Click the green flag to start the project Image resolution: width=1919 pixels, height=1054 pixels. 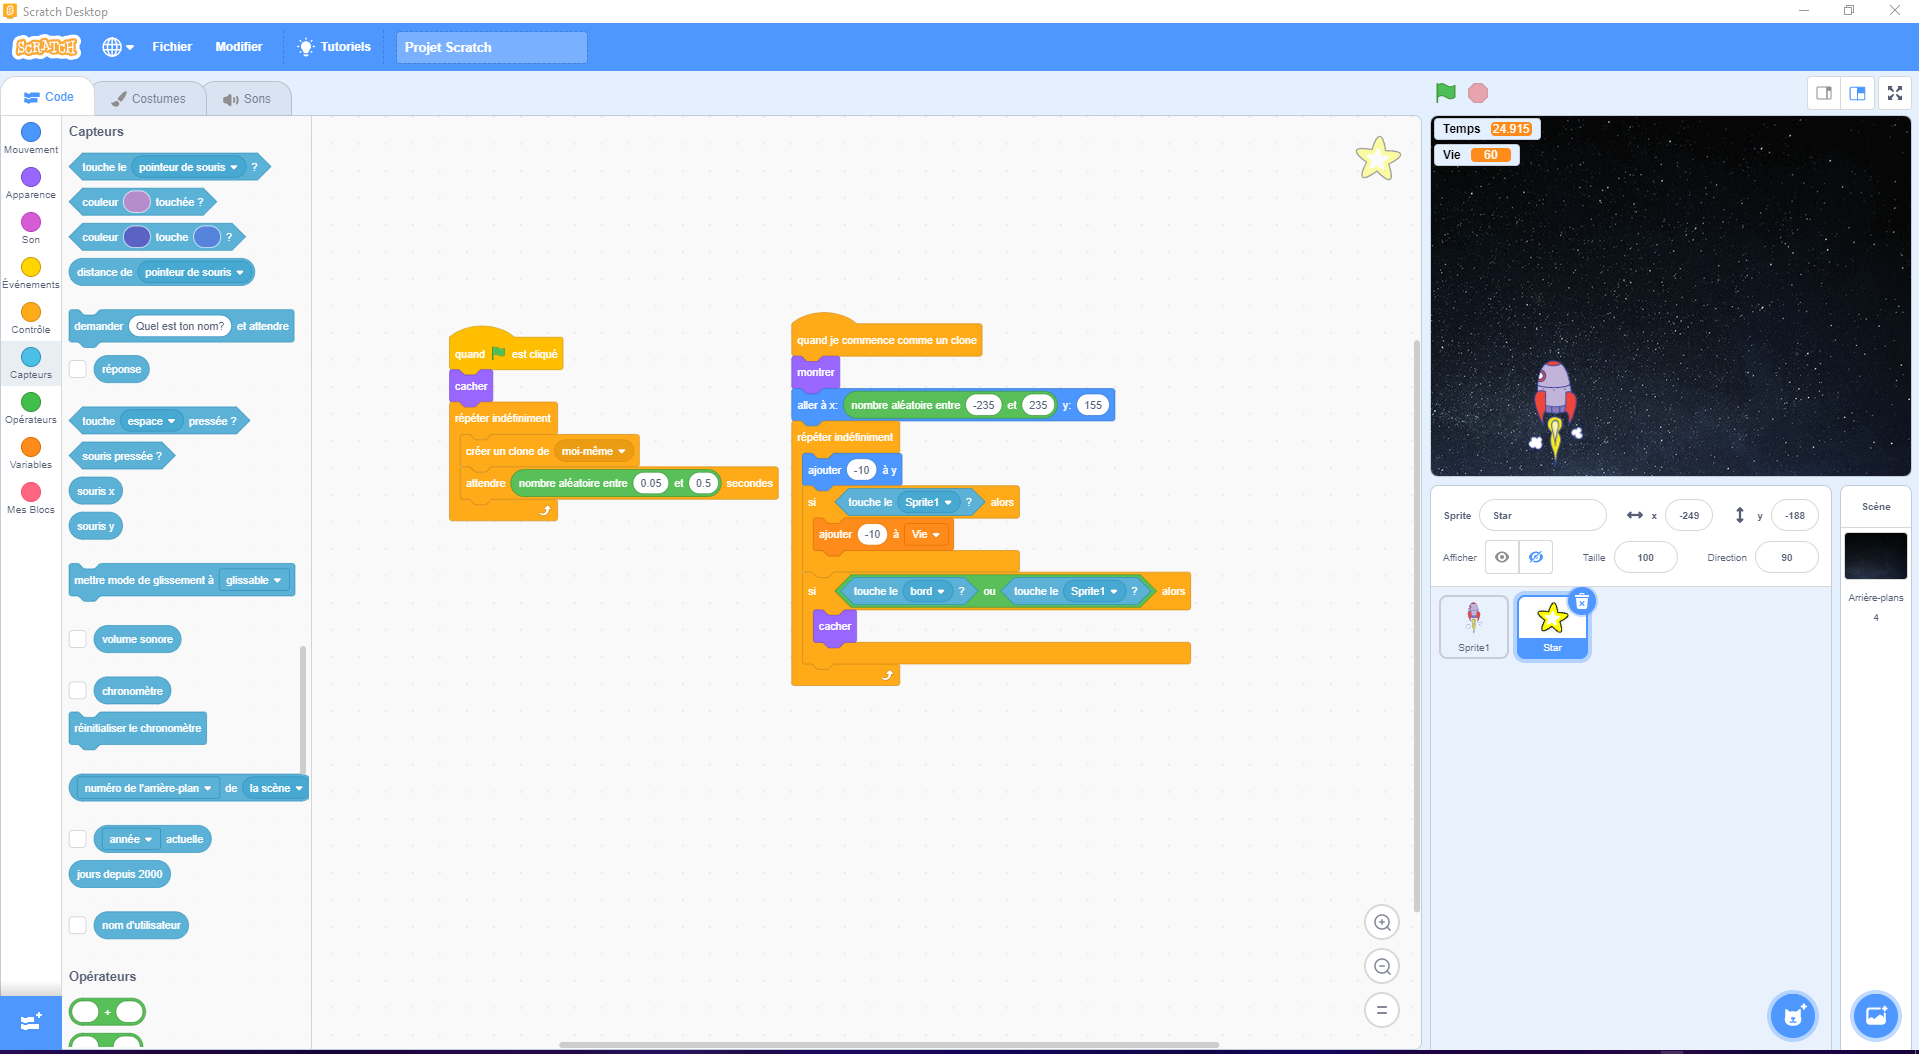1445,93
